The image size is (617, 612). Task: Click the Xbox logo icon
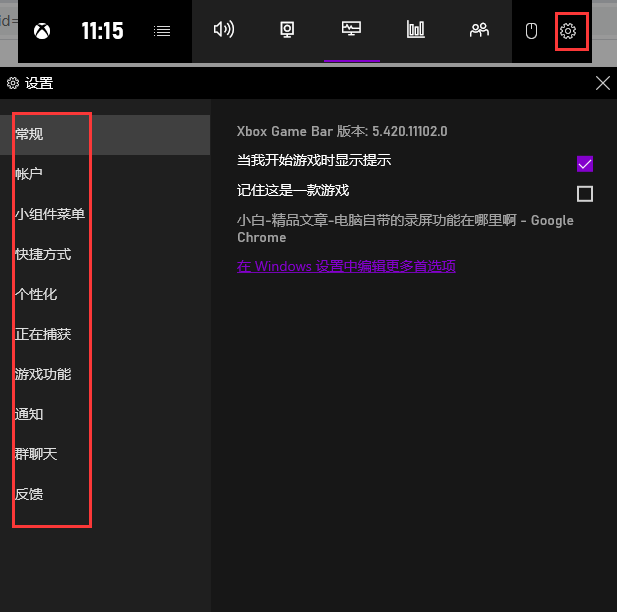click(x=42, y=31)
